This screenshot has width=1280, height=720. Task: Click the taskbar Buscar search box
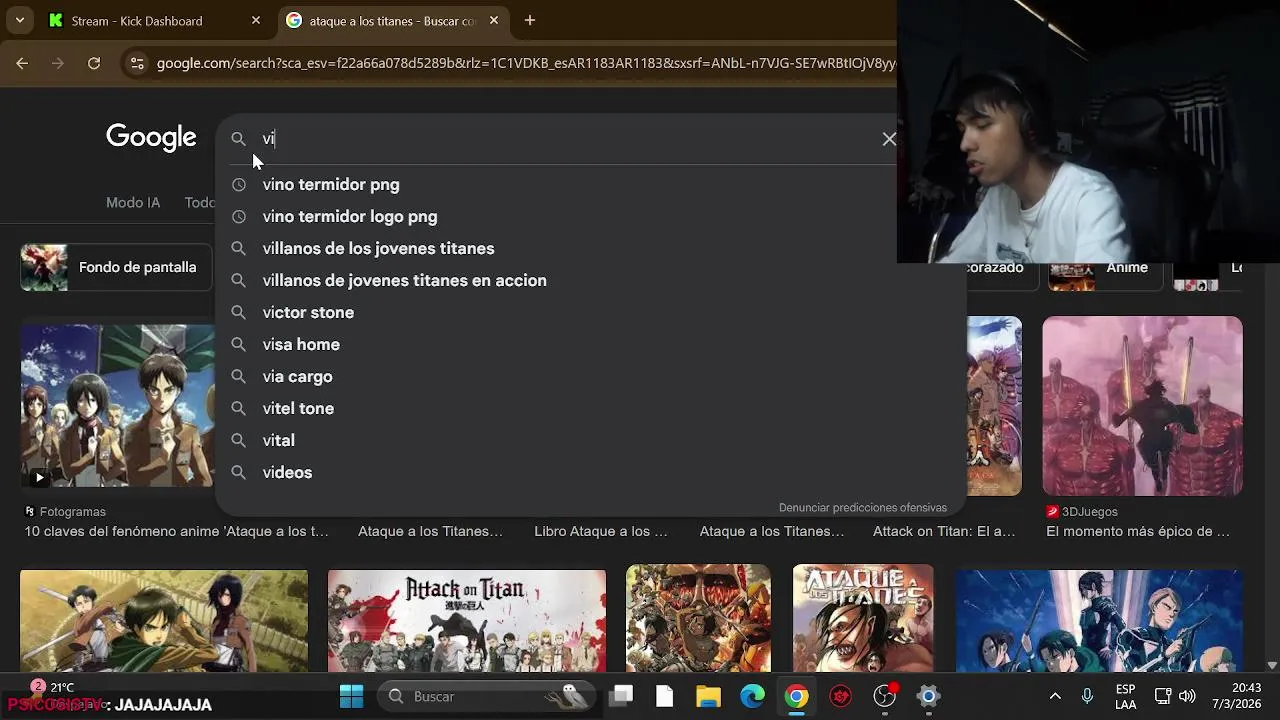click(488, 696)
